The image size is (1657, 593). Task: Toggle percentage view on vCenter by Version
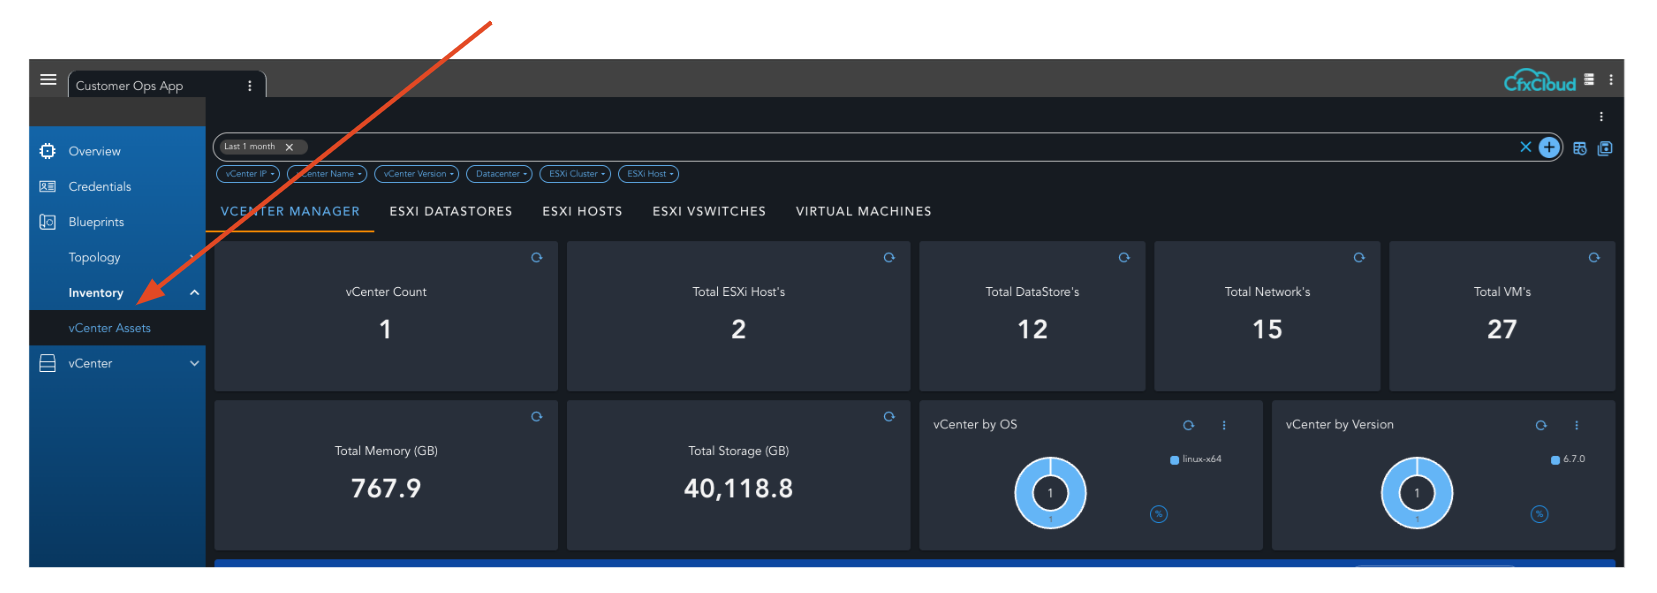coord(1539,514)
